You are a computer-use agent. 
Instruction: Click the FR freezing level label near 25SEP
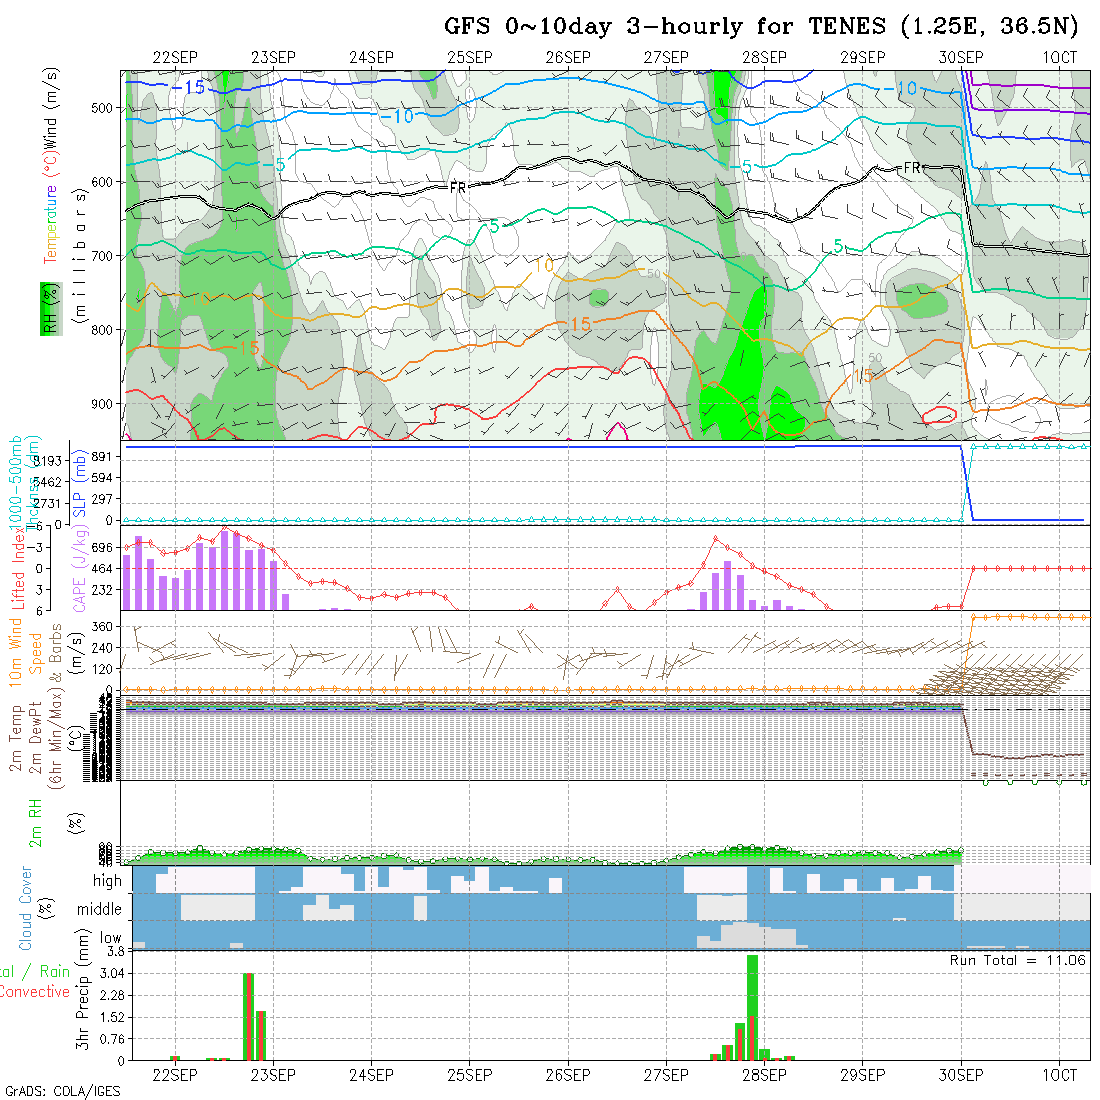click(x=458, y=187)
